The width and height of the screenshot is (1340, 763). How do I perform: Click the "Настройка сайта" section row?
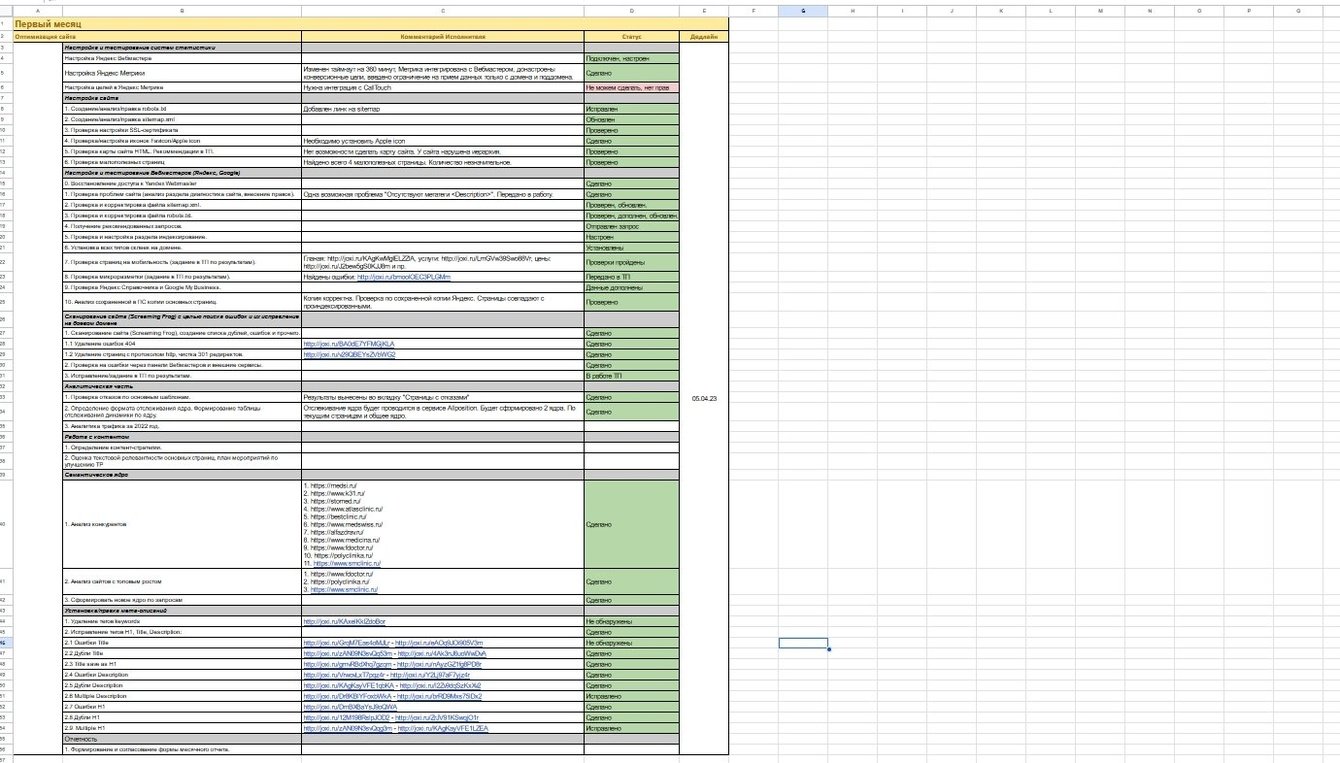[x=182, y=98]
